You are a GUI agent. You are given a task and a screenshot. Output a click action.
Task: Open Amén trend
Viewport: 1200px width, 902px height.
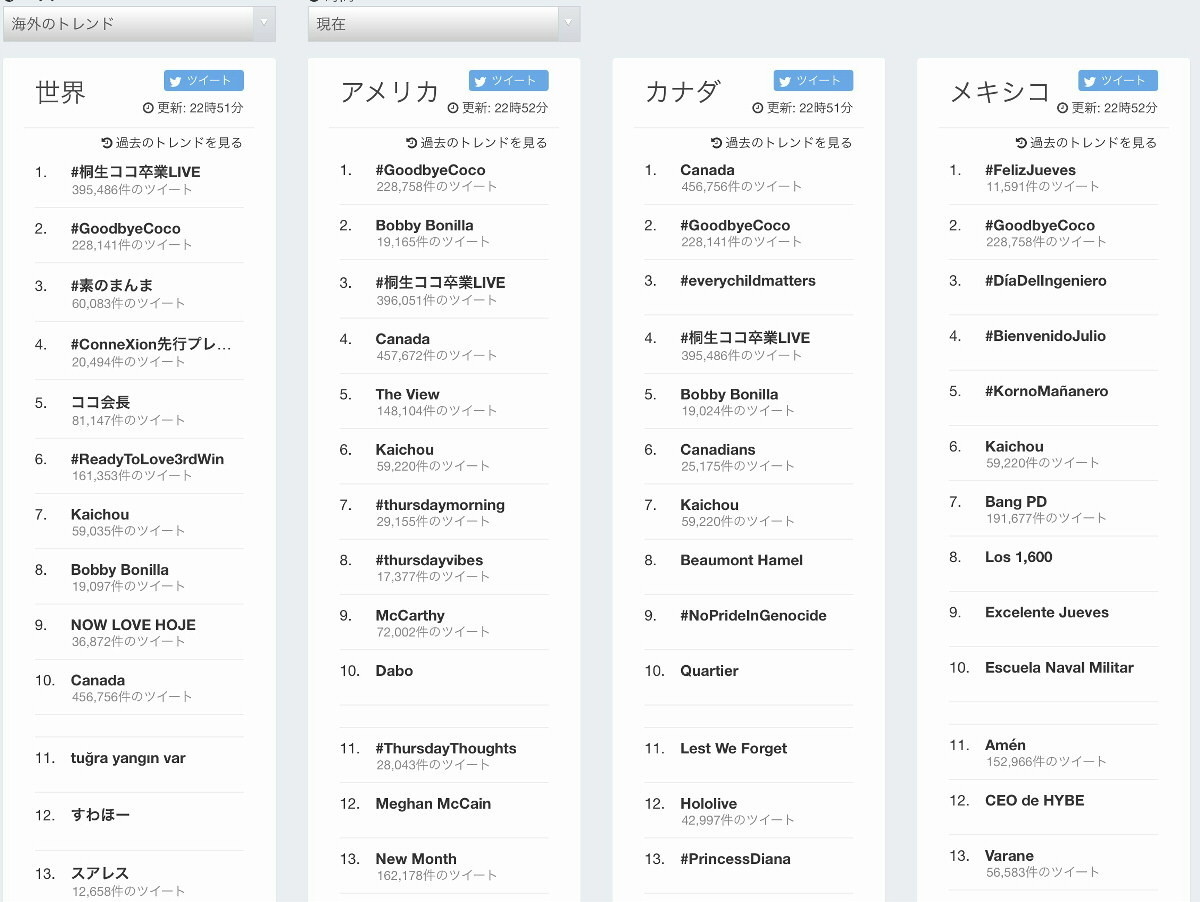[x=1005, y=746]
